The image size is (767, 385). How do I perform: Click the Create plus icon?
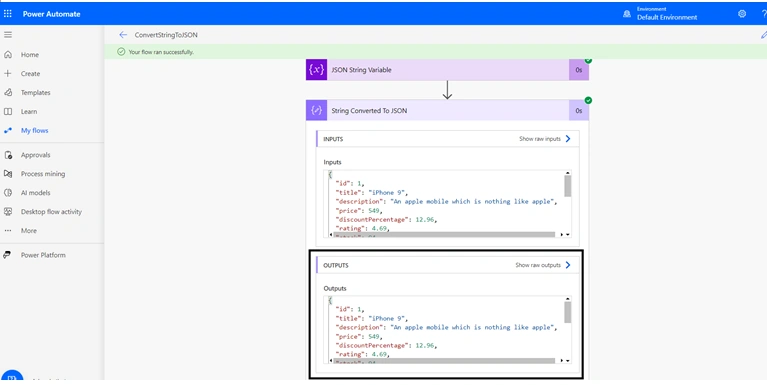8,73
